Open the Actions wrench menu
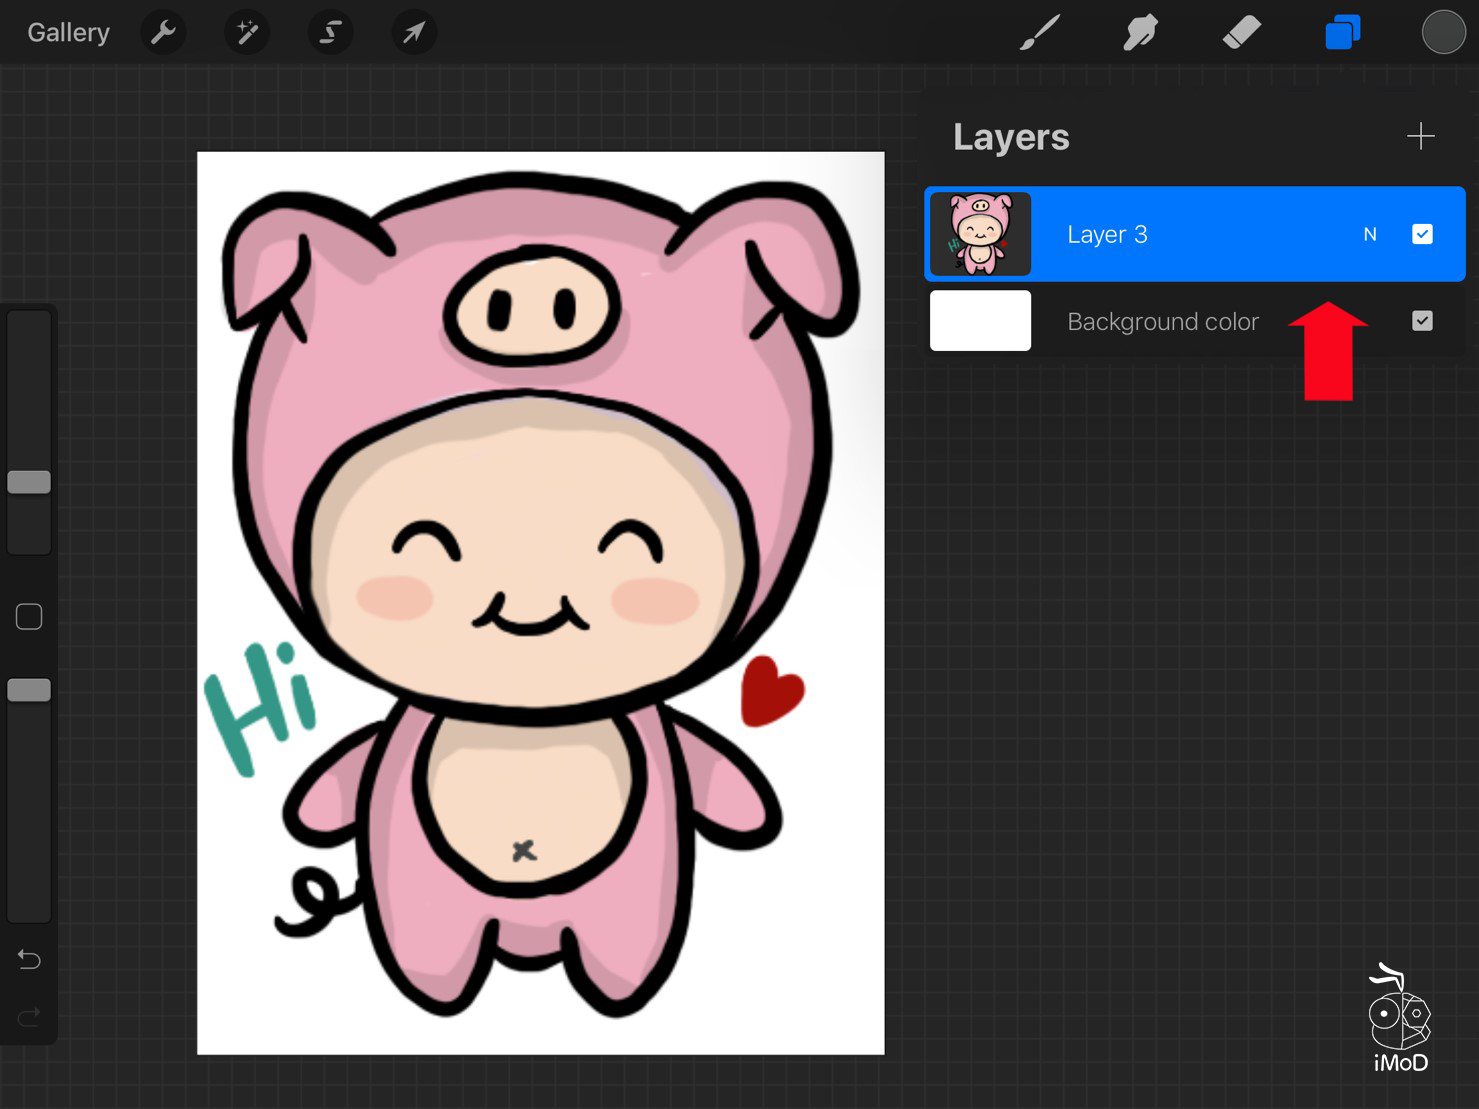Viewport: 1479px width, 1109px height. (163, 33)
